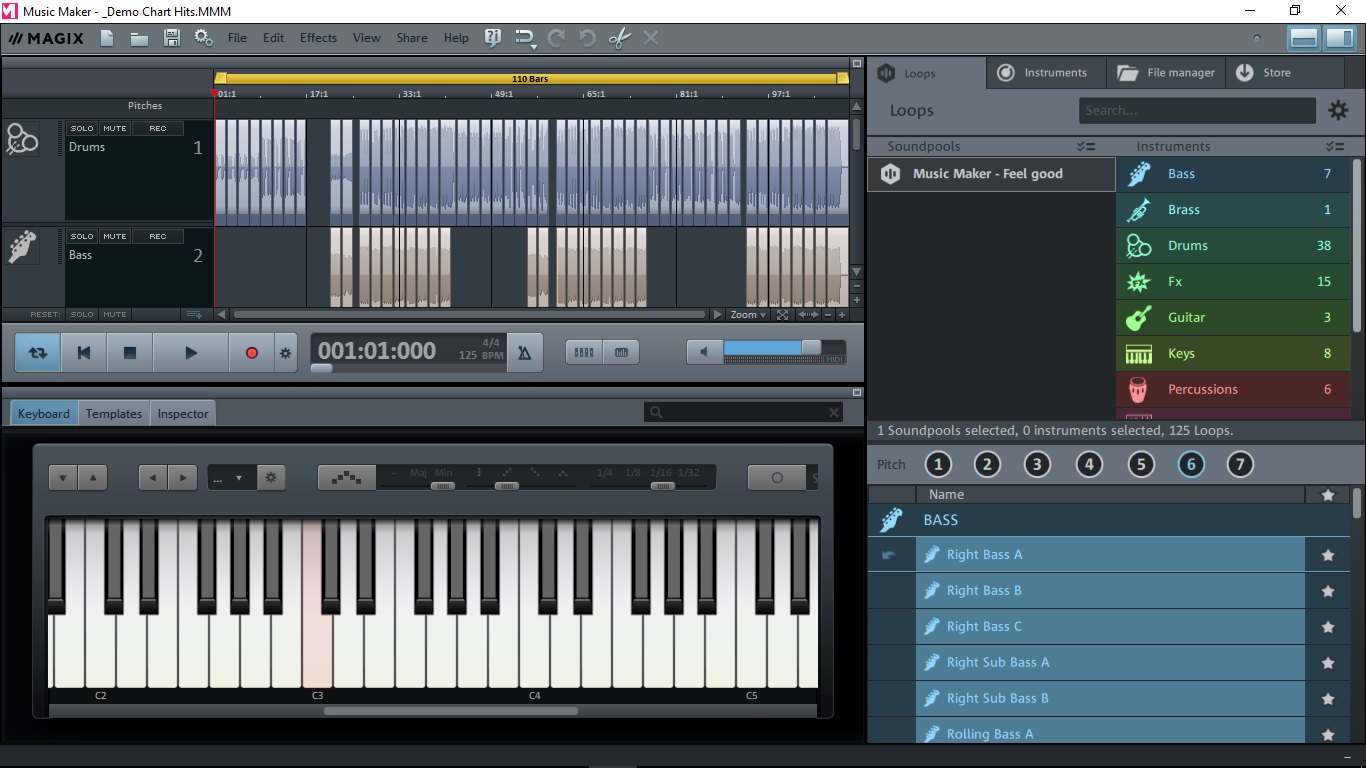Click the favorite star for Right Sub Bass A
1366x768 pixels.
click(1328, 663)
